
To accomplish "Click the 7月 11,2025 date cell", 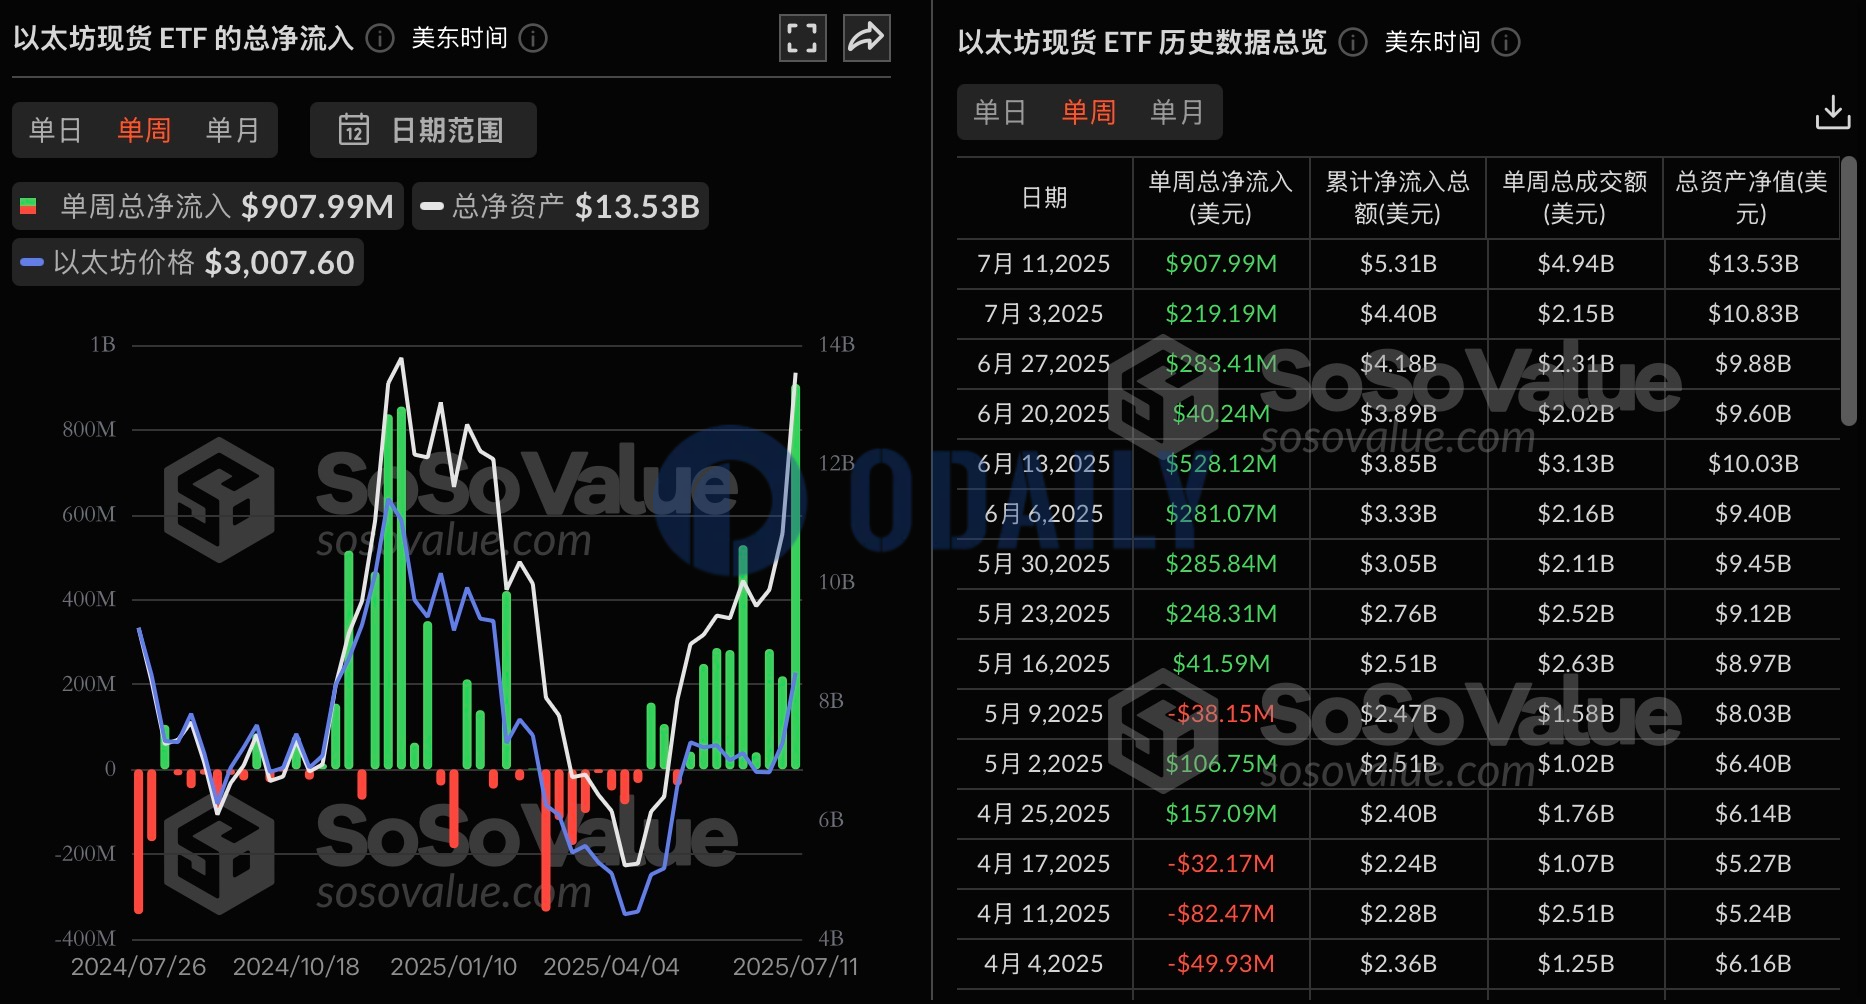I will [1044, 264].
